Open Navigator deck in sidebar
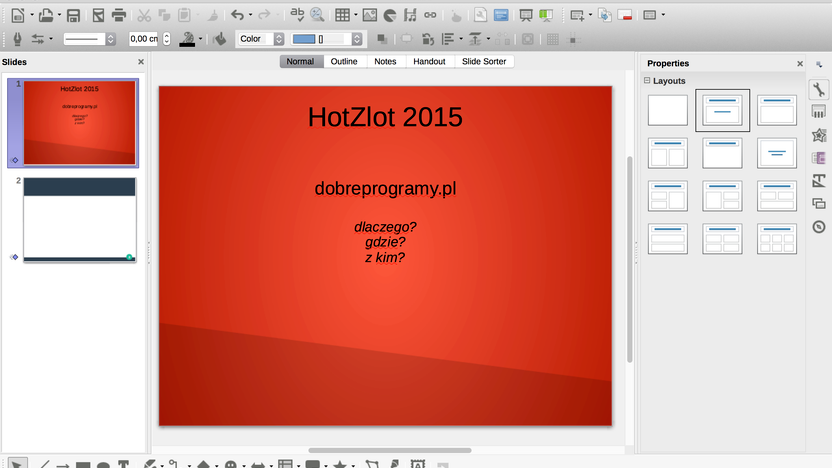 819,227
